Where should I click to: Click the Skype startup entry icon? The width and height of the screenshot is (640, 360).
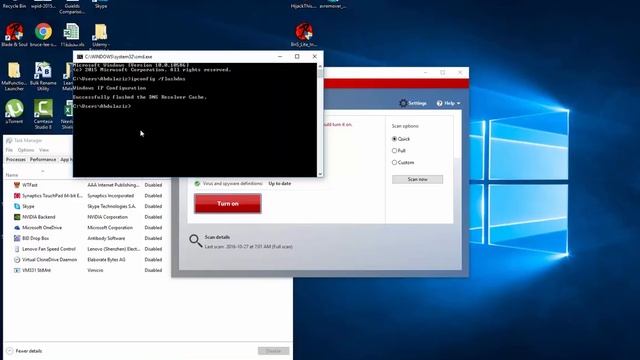17,206
